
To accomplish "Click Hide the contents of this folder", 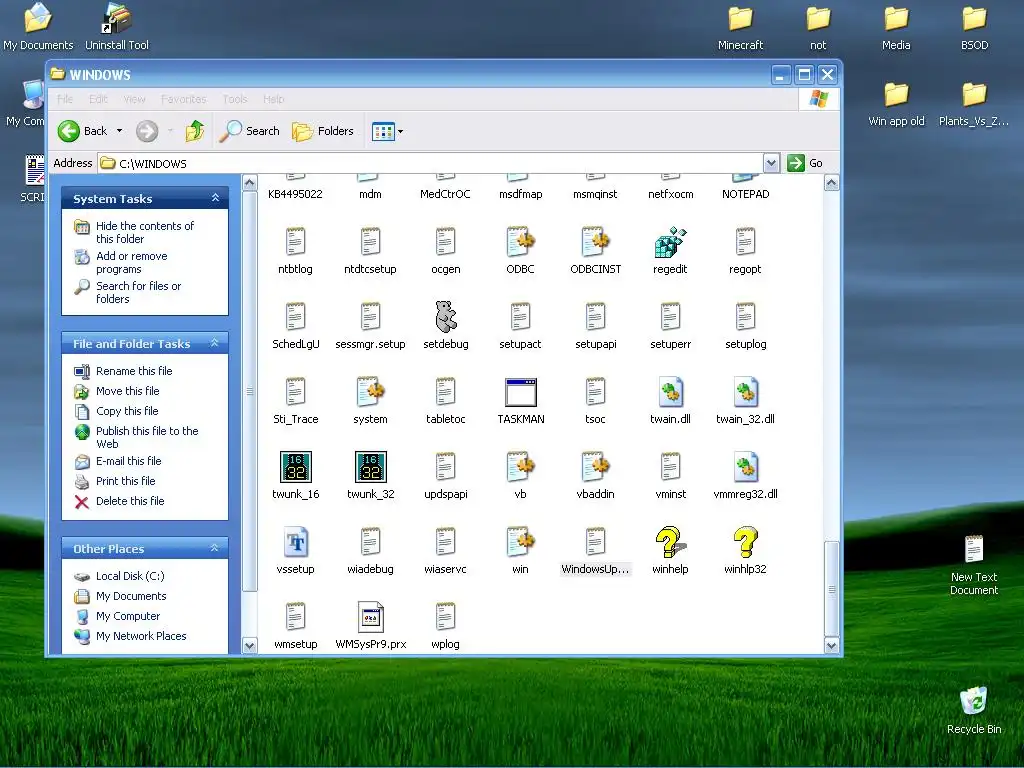I will pos(145,232).
